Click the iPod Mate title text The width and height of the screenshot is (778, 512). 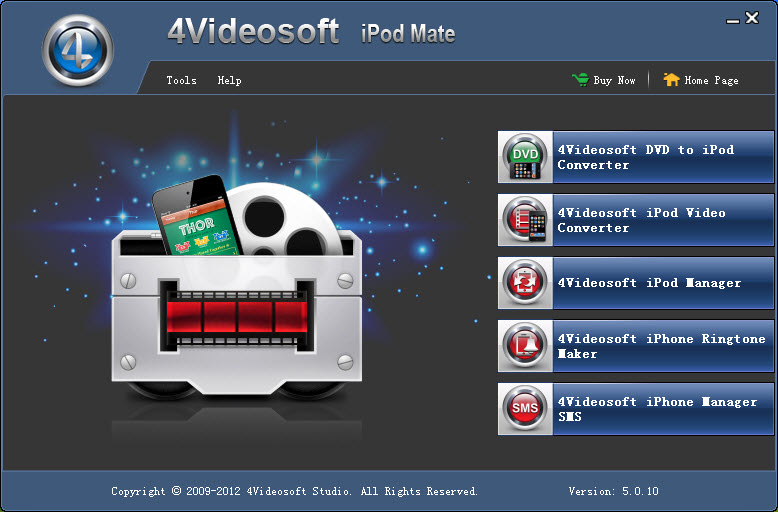click(x=408, y=34)
